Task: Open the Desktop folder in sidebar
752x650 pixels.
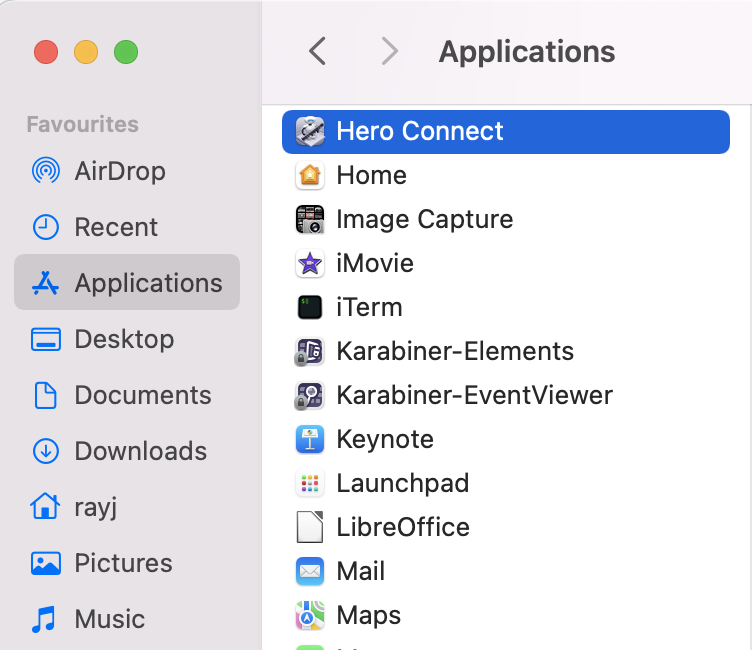Action: (x=127, y=339)
